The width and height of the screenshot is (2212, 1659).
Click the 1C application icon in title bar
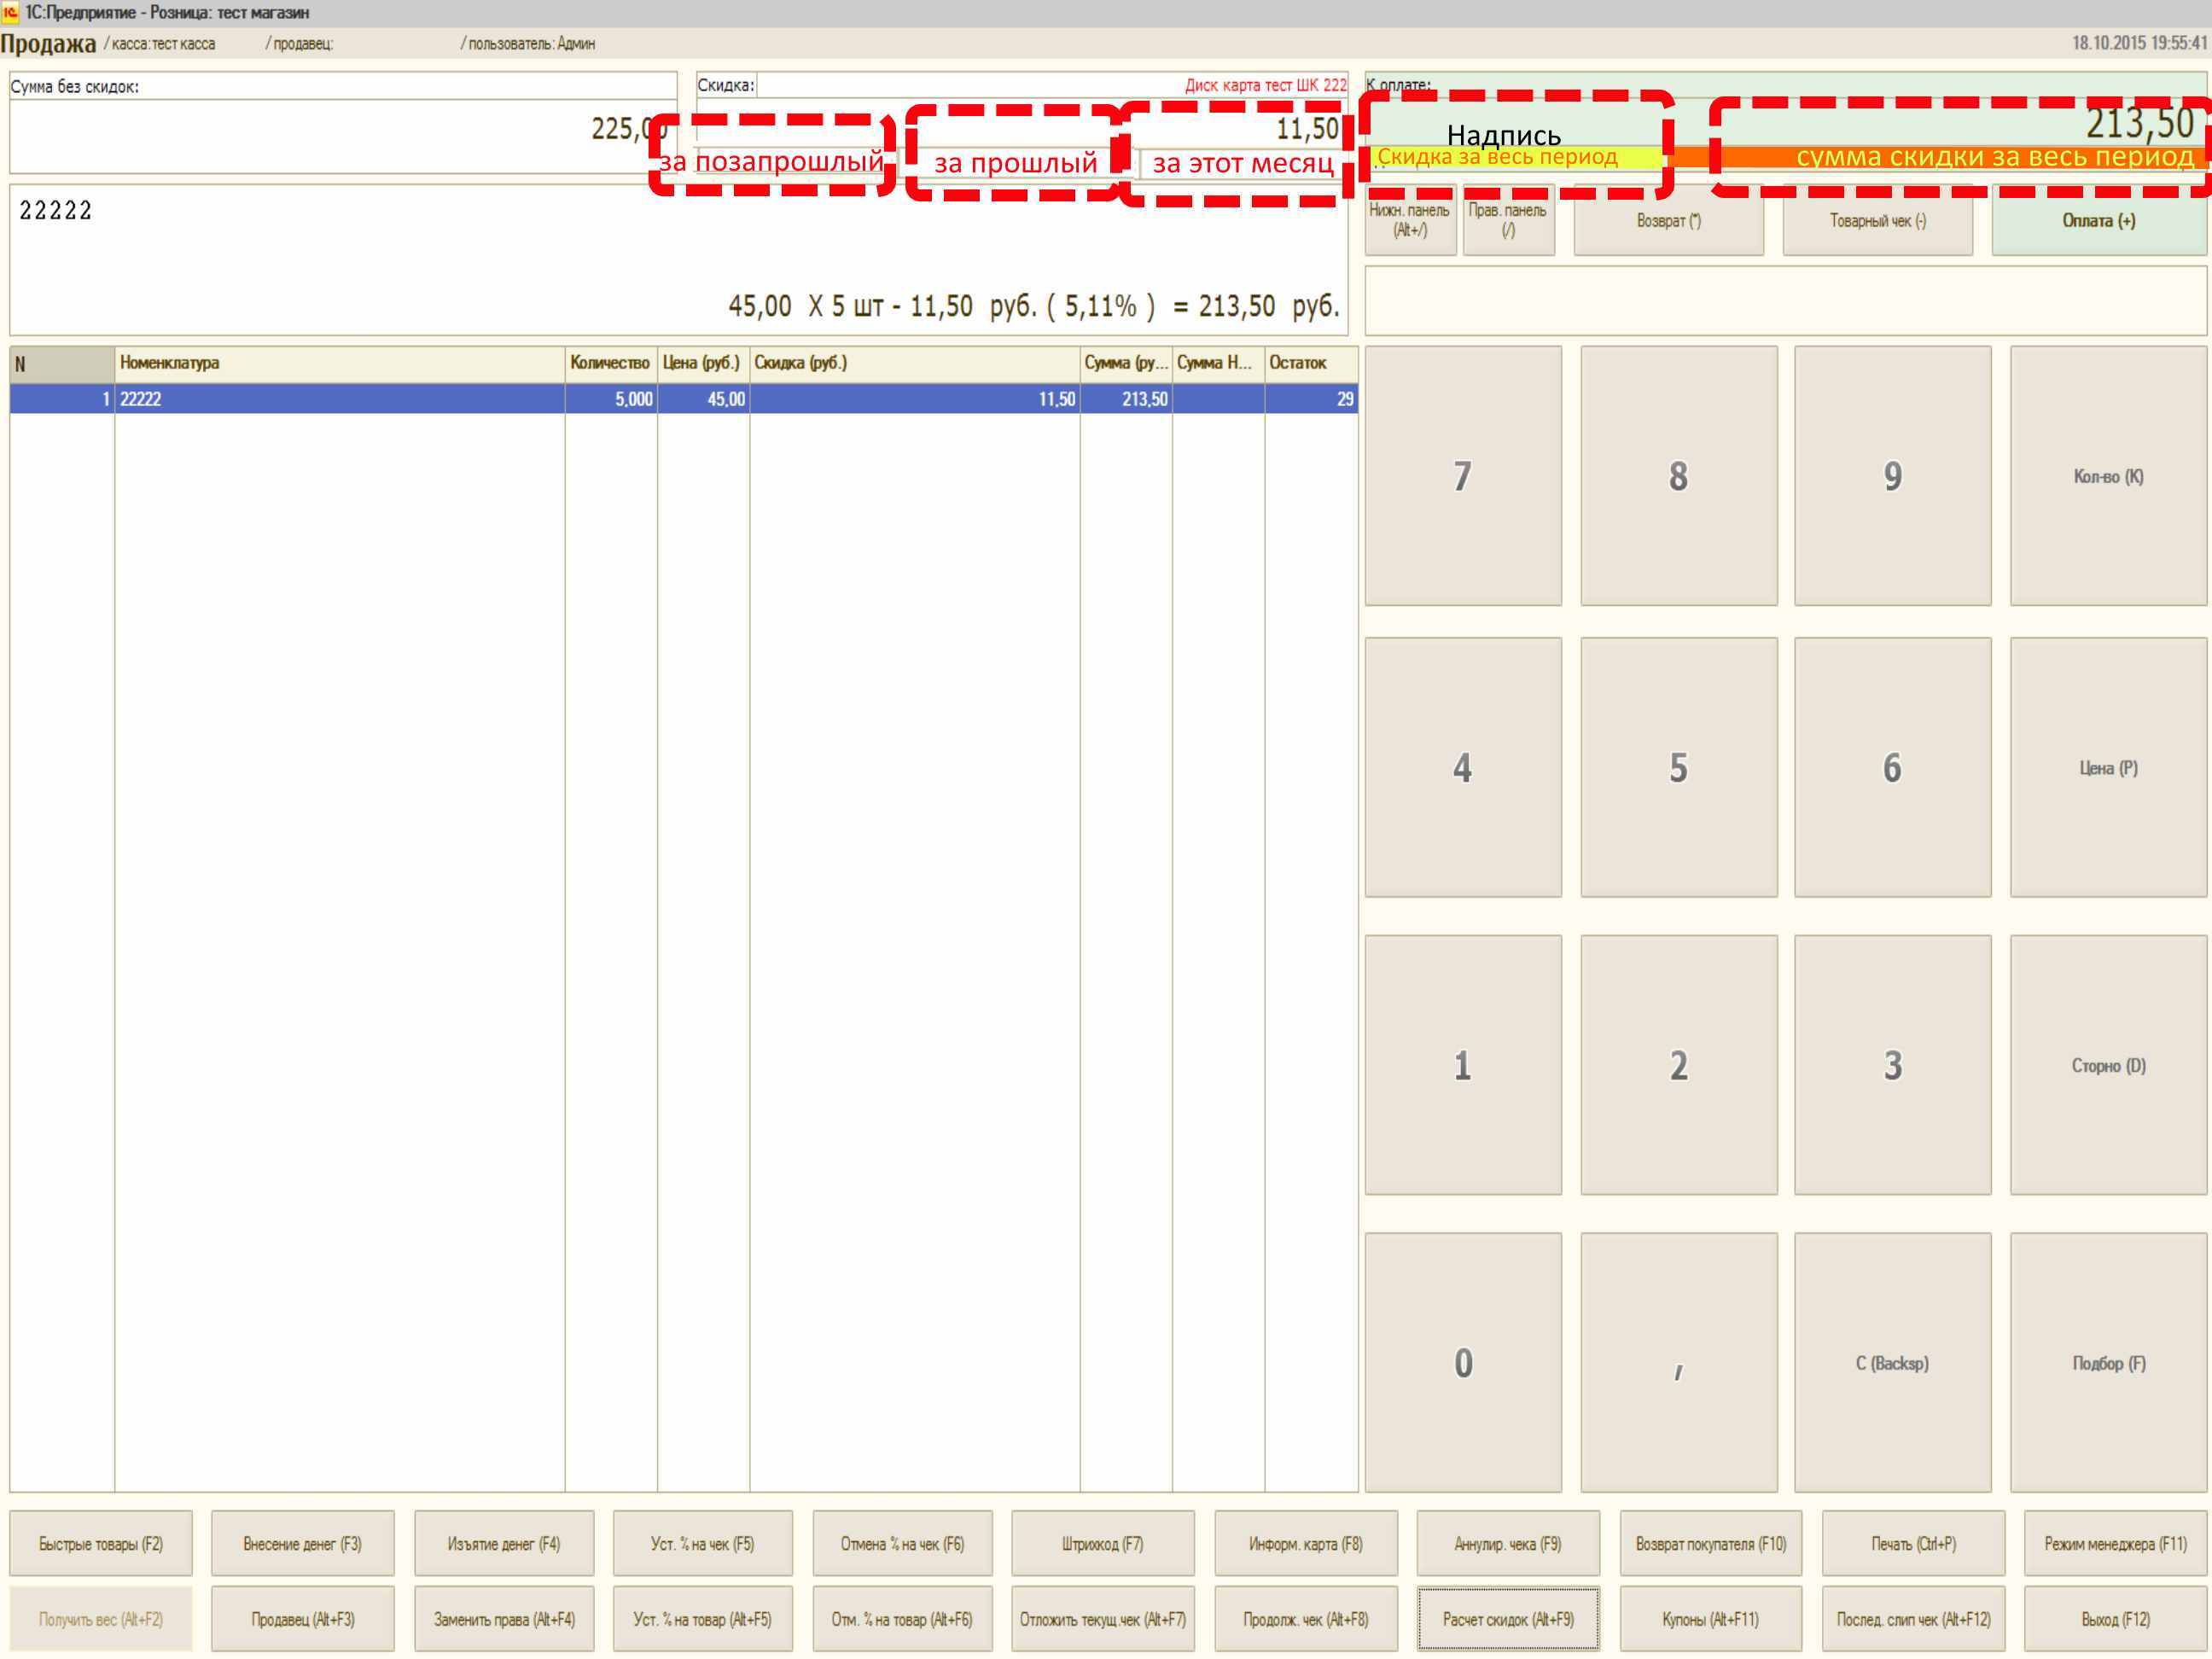pos(11,12)
